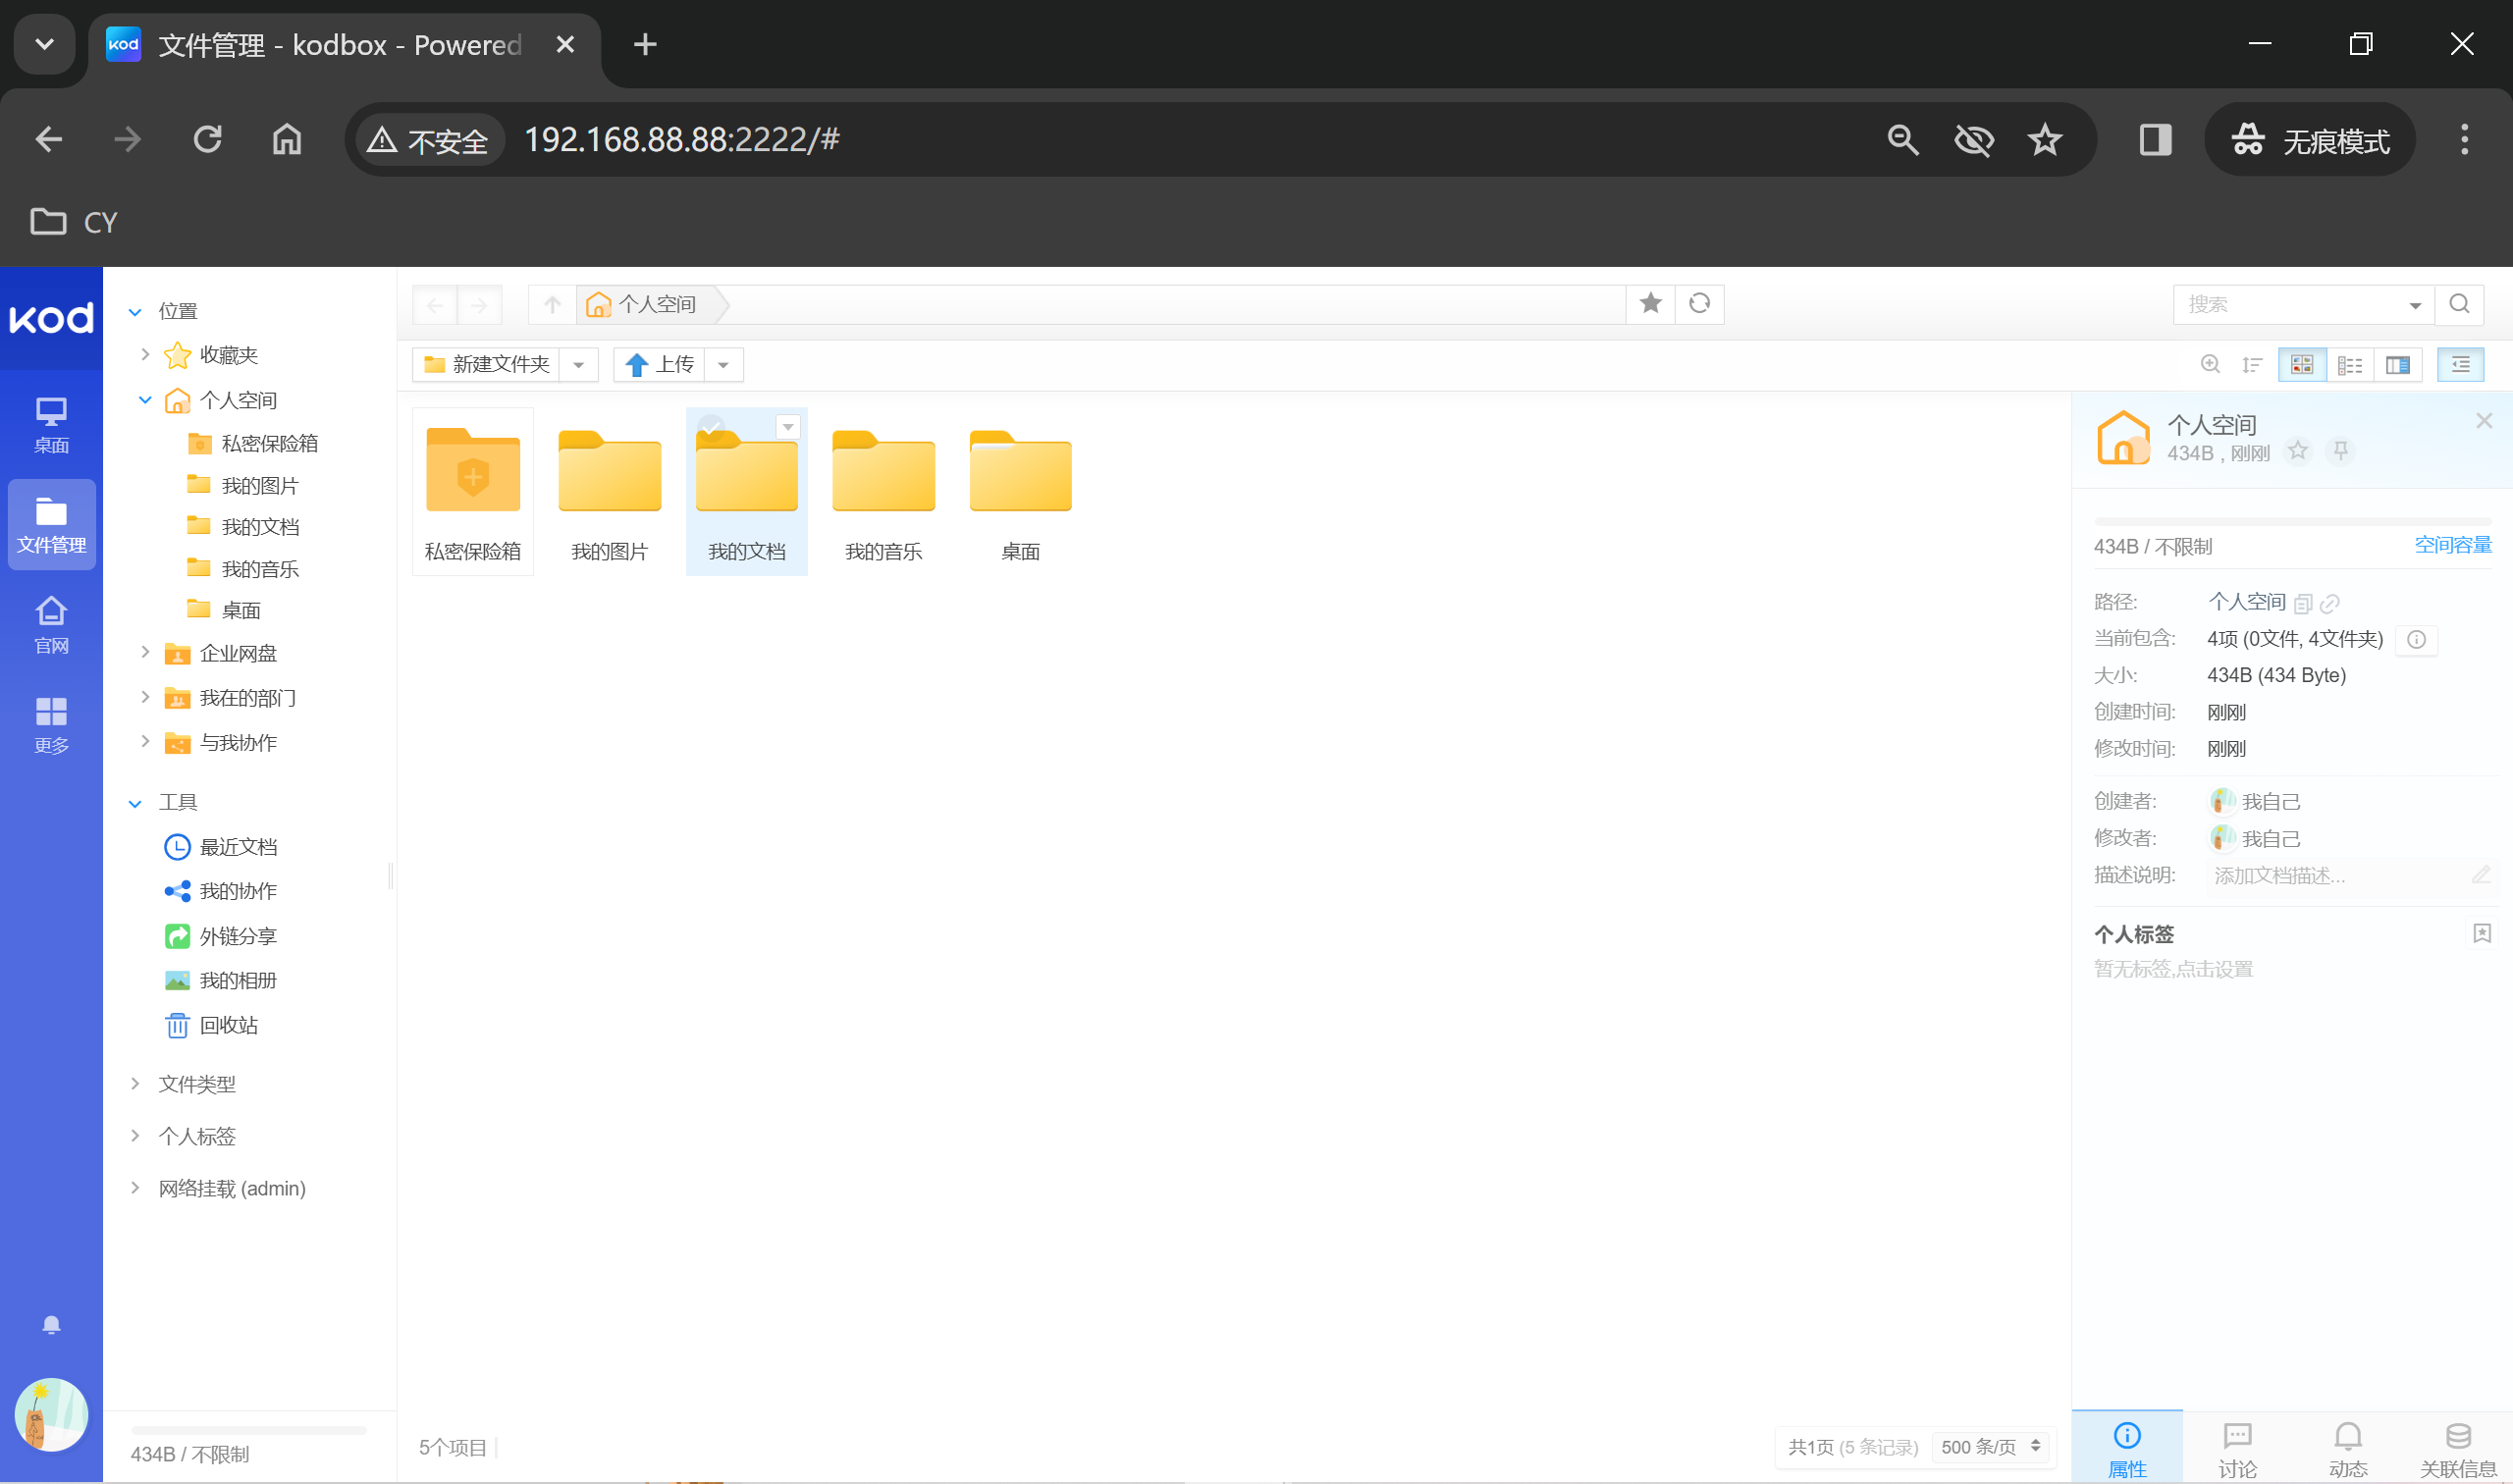
Task: Refresh the file list in address bar
Action: (x=1699, y=303)
